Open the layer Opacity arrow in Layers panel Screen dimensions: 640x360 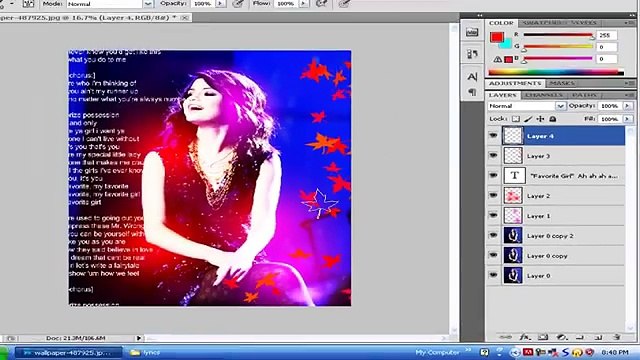pyautogui.click(x=628, y=106)
